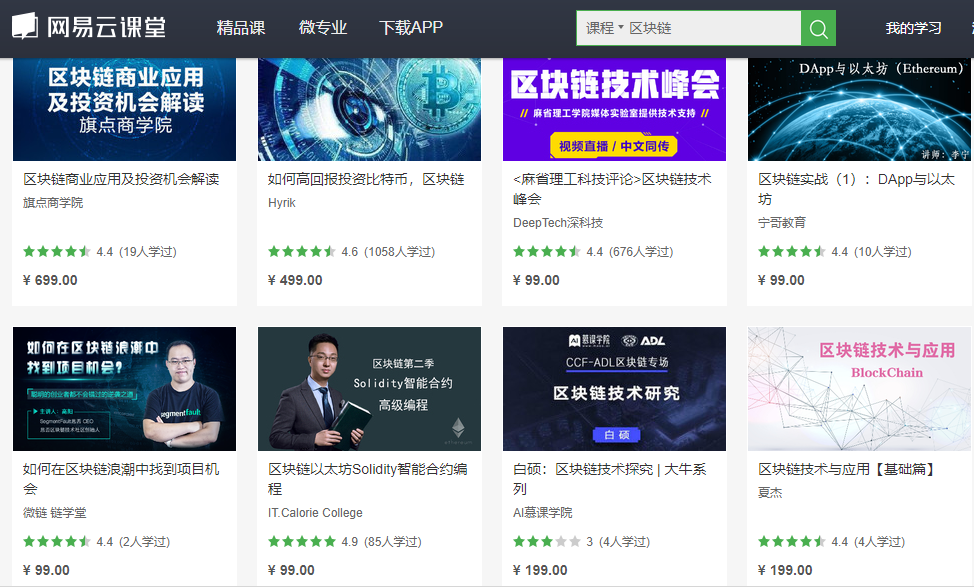
Task: Open the Solidity智能合约高级编程 thumbnail
Action: pyautogui.click(x=369, y=389)
